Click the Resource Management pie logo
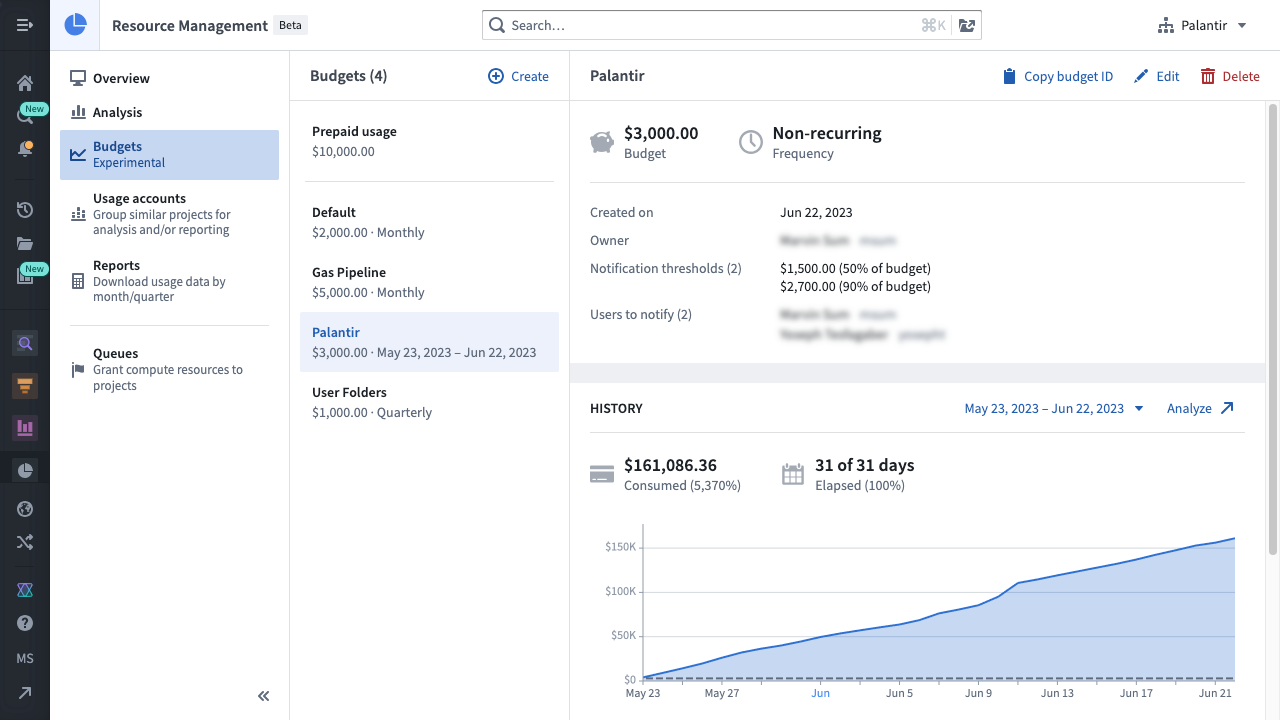This screenshot has height=720, width=1280. click(x=75, y=25)
